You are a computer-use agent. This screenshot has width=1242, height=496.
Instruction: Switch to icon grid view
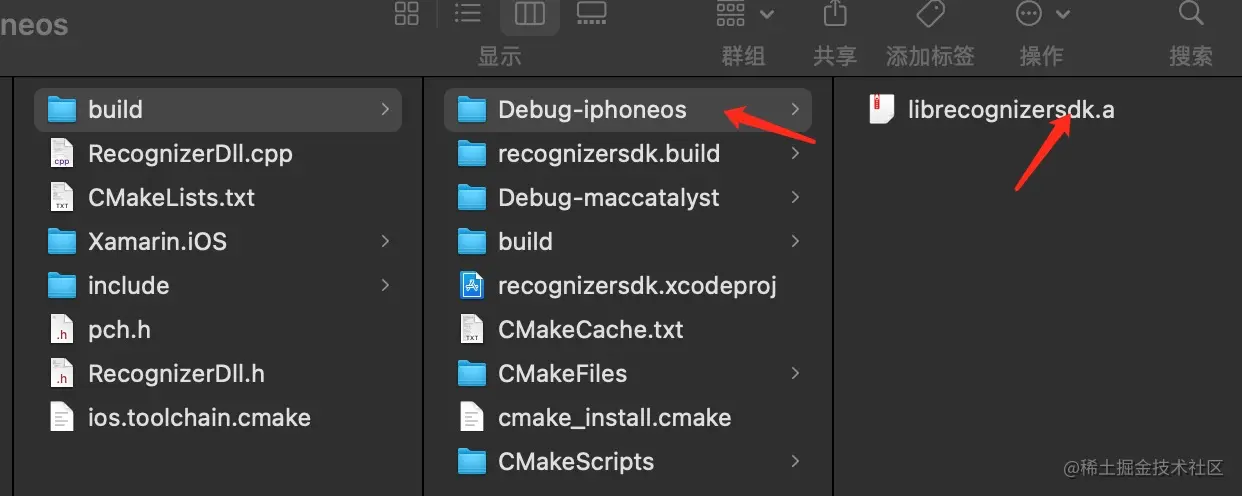[407, 13]
